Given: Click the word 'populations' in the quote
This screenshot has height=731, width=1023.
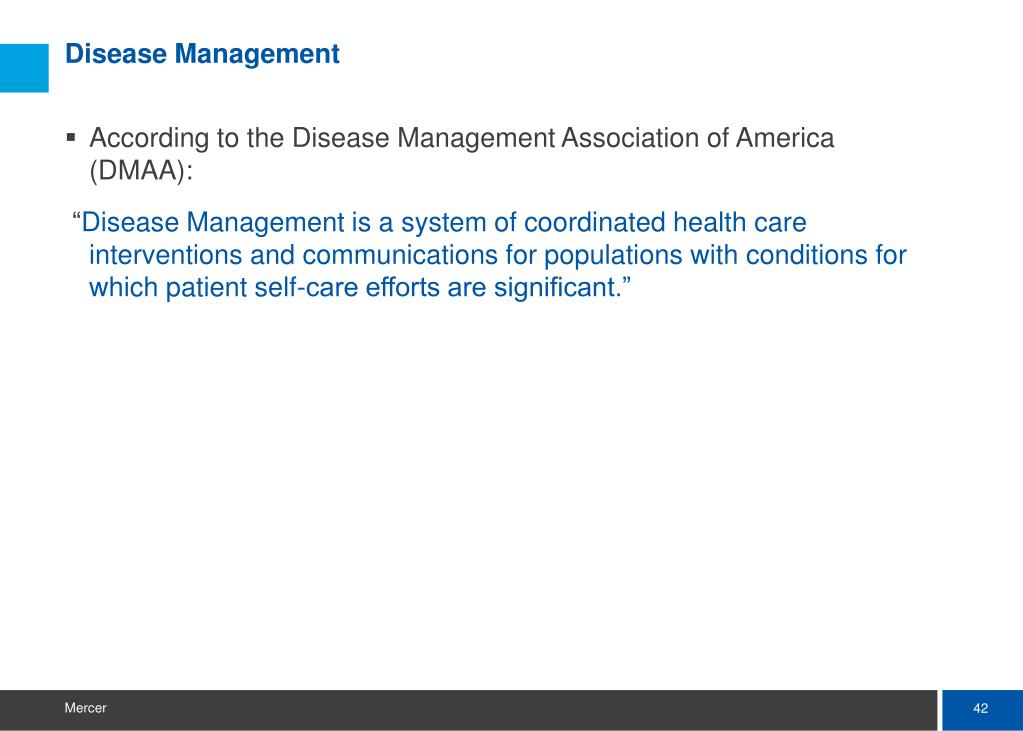Looking at the screenshot, I should pos(613,255).
